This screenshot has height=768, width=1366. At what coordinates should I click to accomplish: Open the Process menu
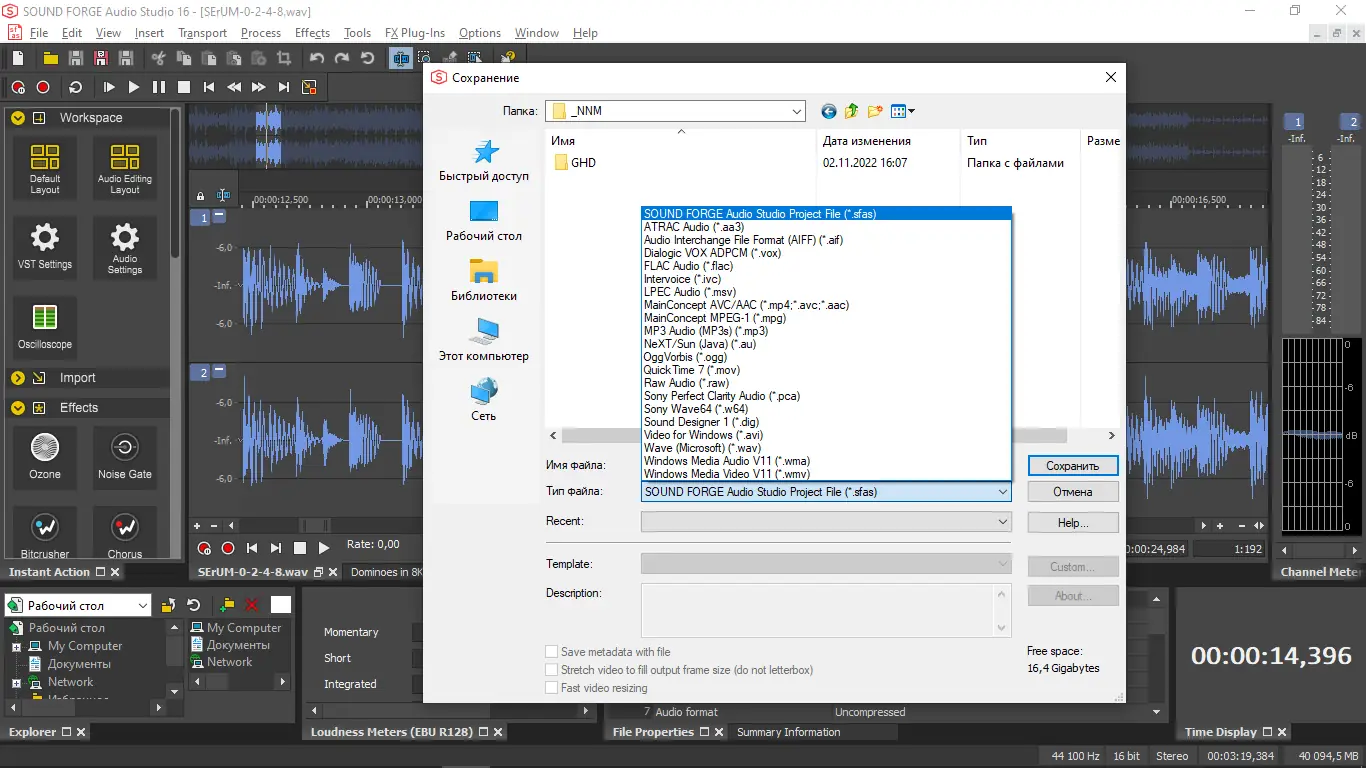click(261, 33)
